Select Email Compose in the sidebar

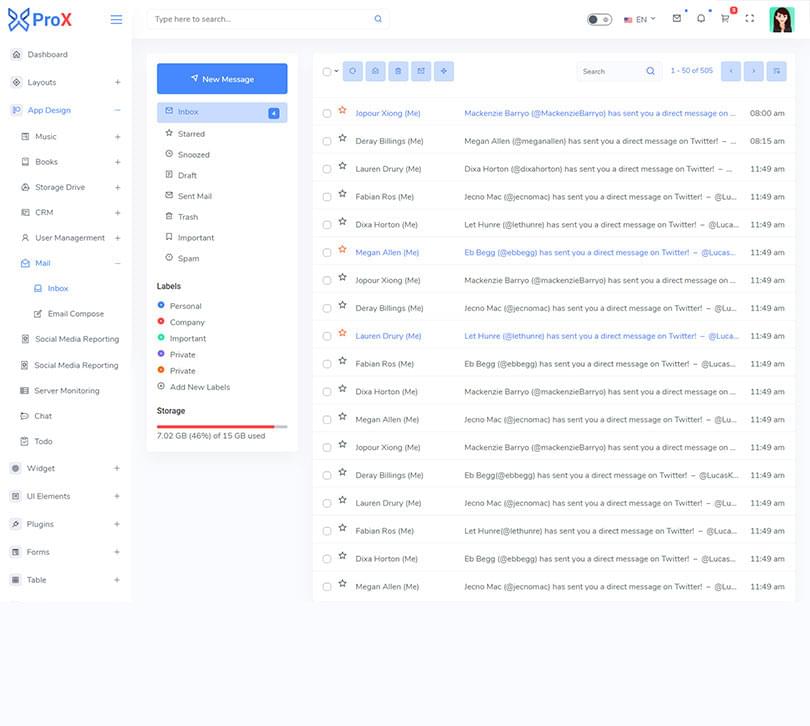(75, 314)
